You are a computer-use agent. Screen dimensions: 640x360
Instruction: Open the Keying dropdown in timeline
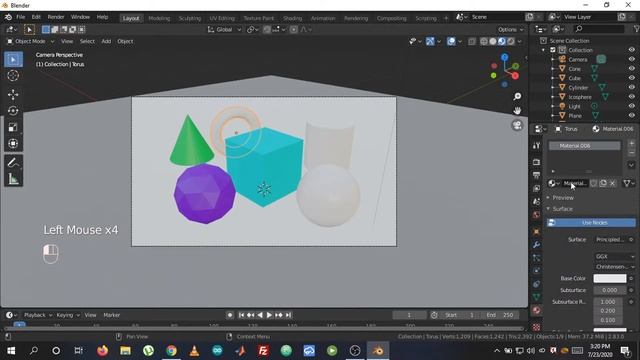tap(67, 315)
